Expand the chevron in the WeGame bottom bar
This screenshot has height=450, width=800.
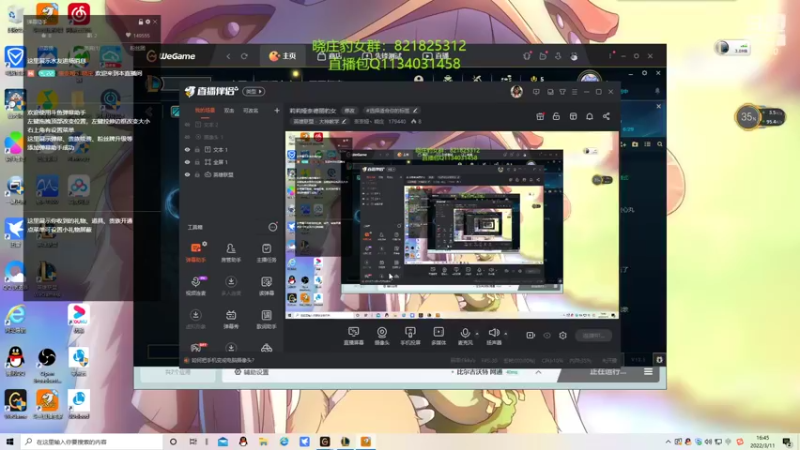pos(538,372)
